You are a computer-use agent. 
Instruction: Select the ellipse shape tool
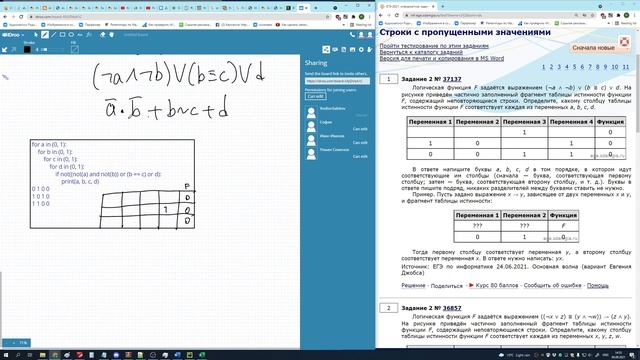tap(71, 35)
